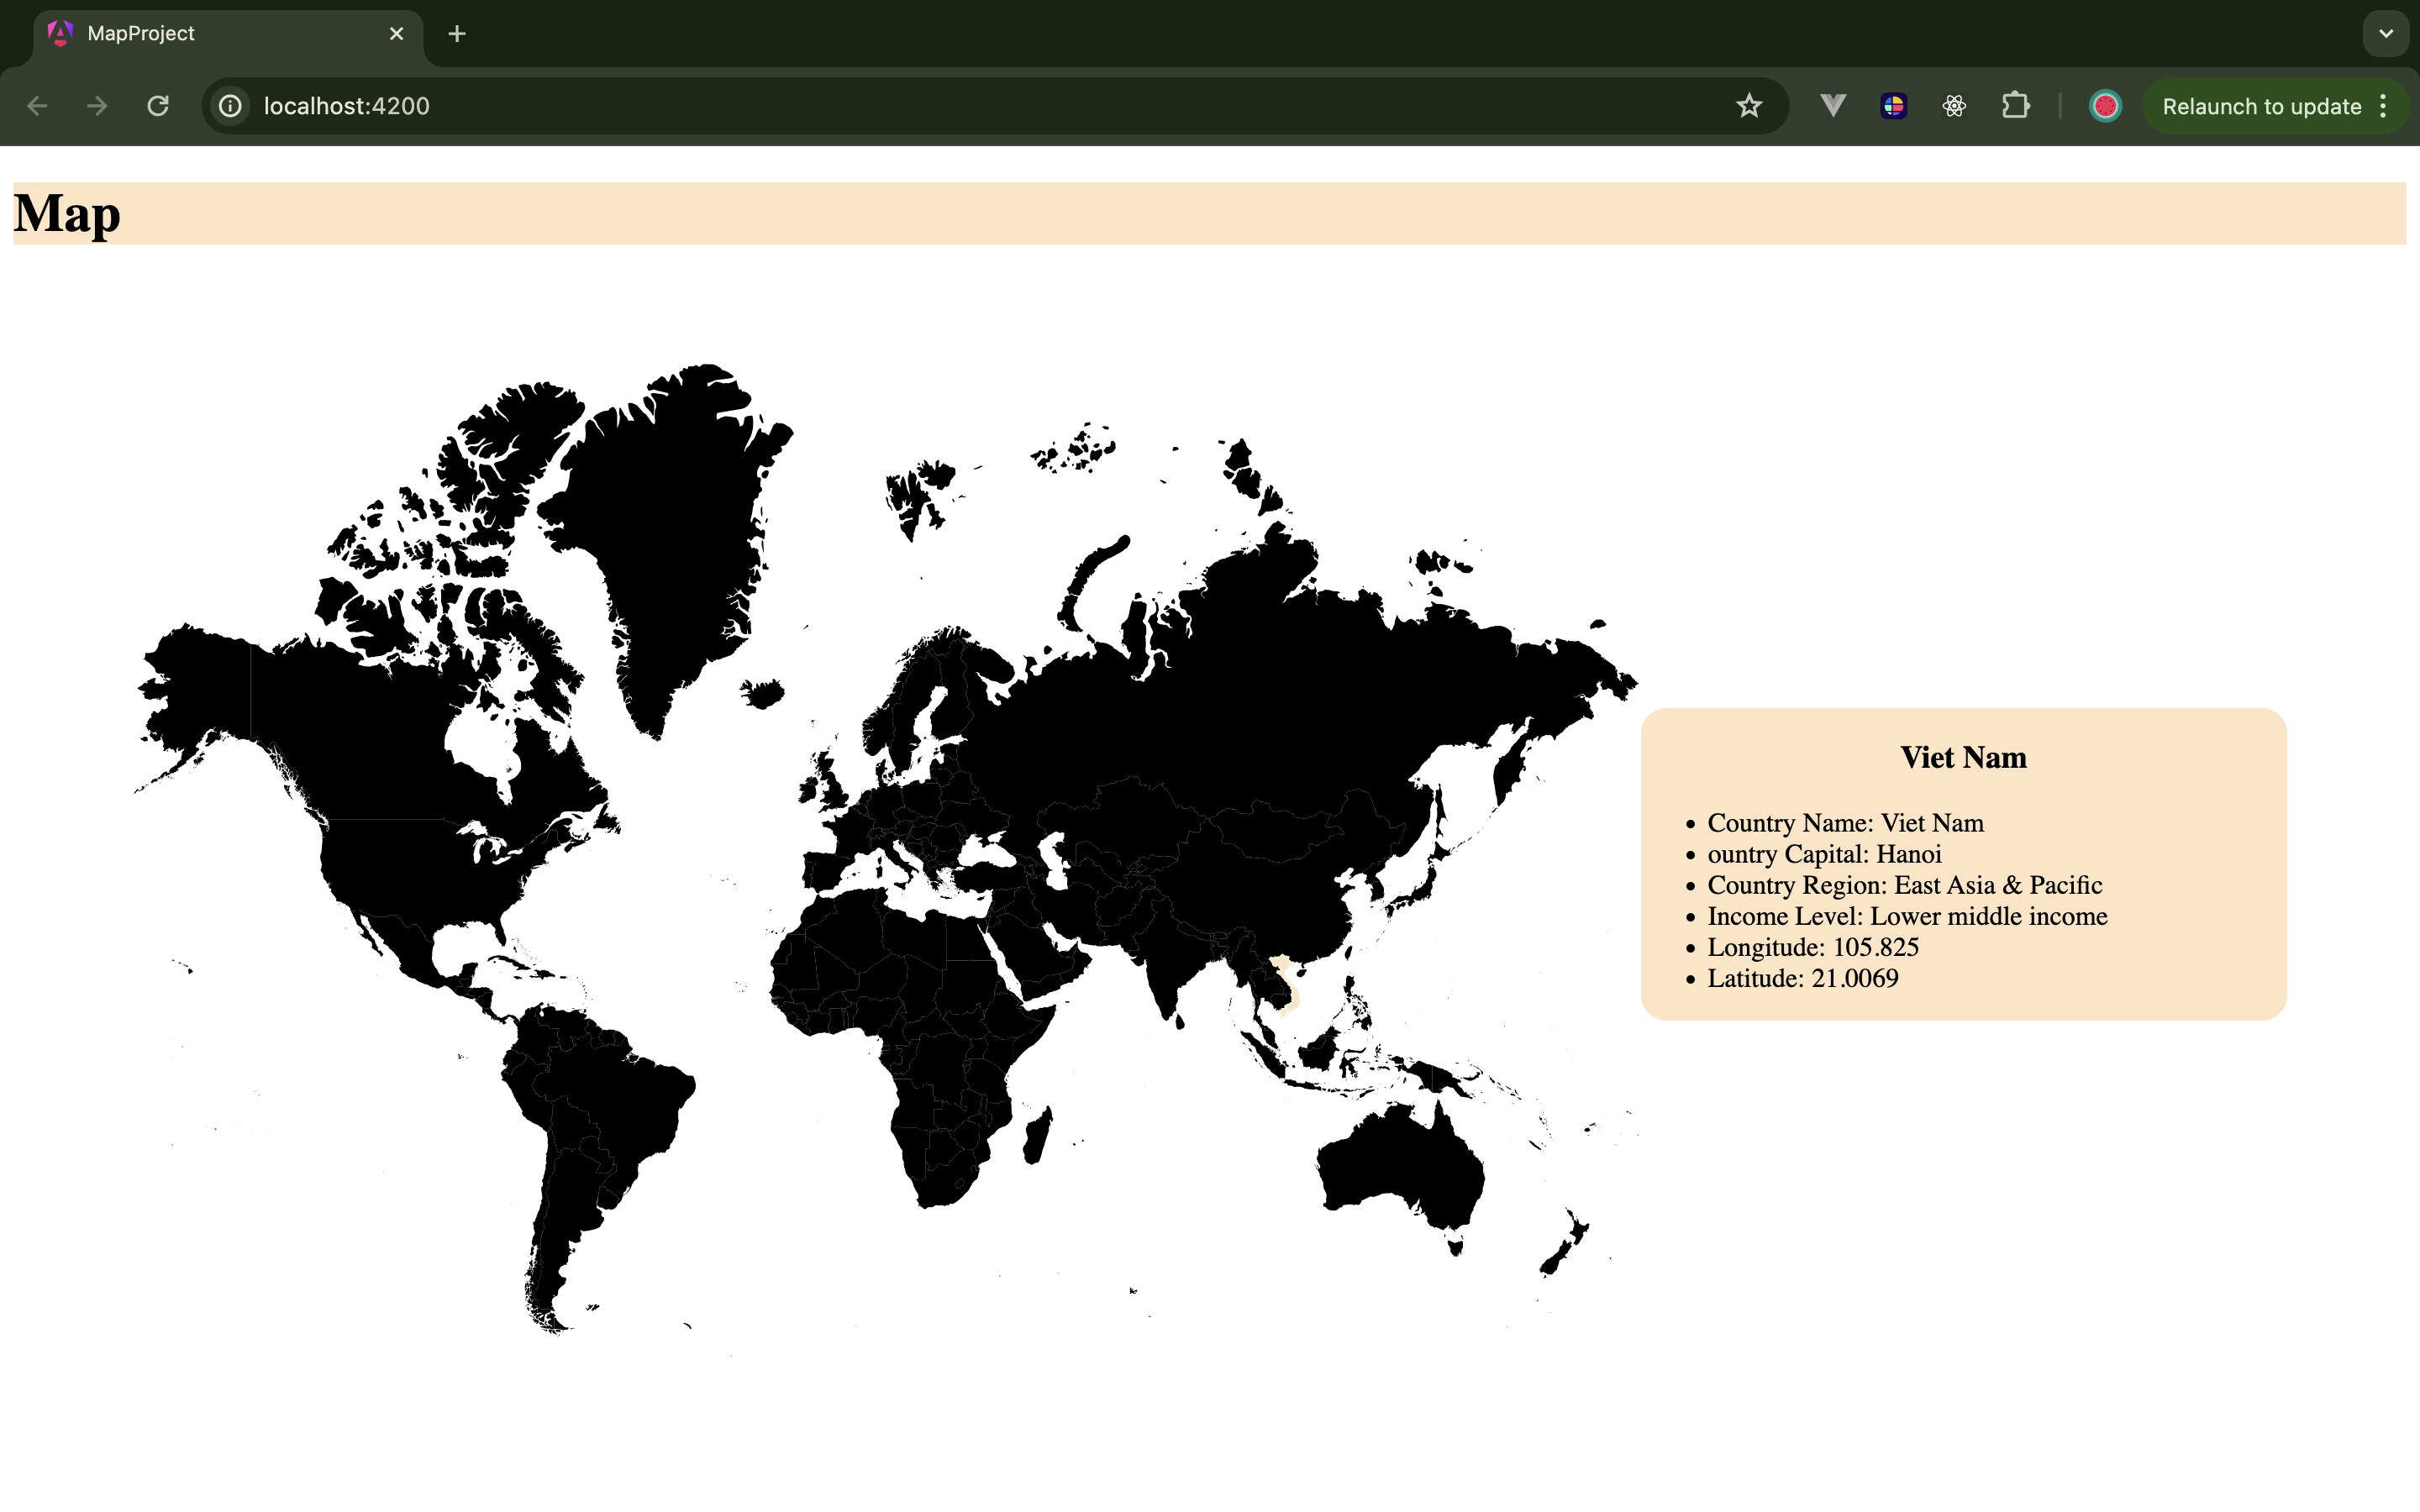Image resolution: width=2420 pixels, height=1512 pixels.
Task: Click inside the address bar
Action: click(x=700, y=106)
